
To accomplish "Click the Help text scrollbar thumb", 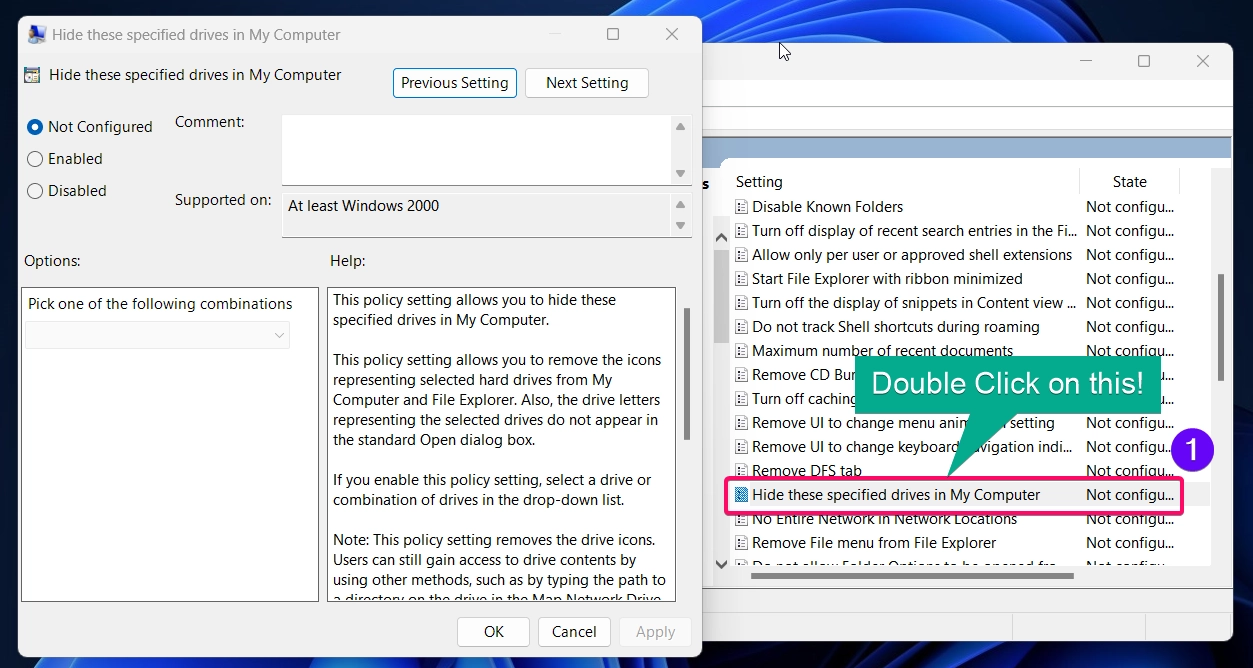I will tap(686, 374).
